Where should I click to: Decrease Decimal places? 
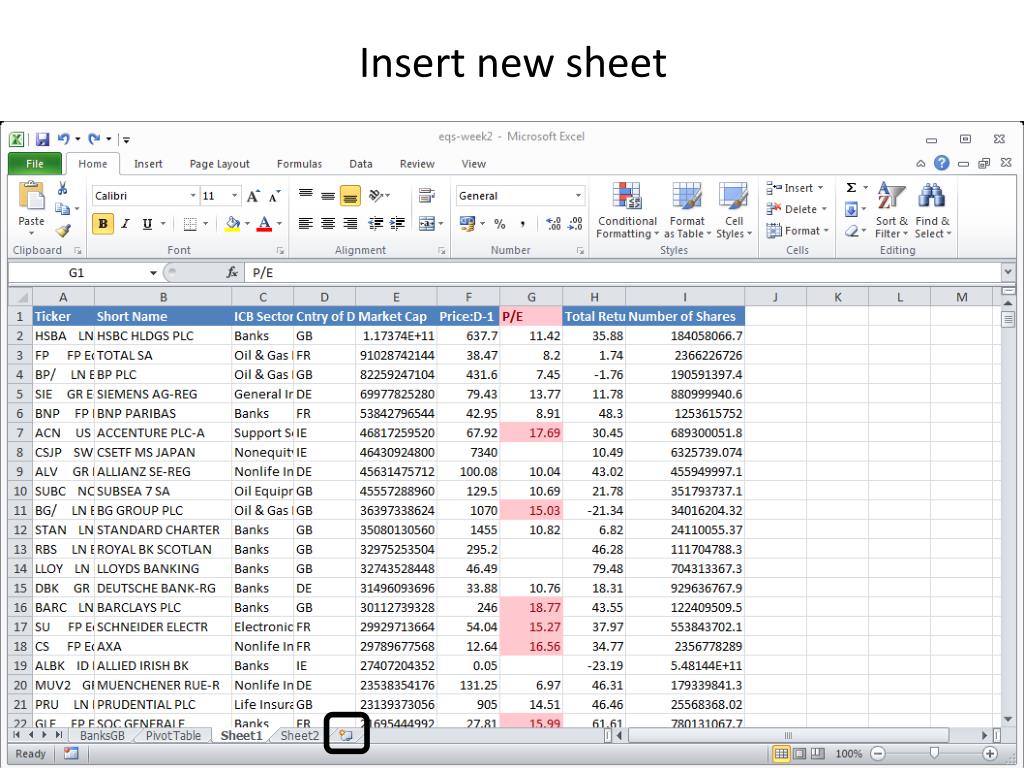point(575,224)
